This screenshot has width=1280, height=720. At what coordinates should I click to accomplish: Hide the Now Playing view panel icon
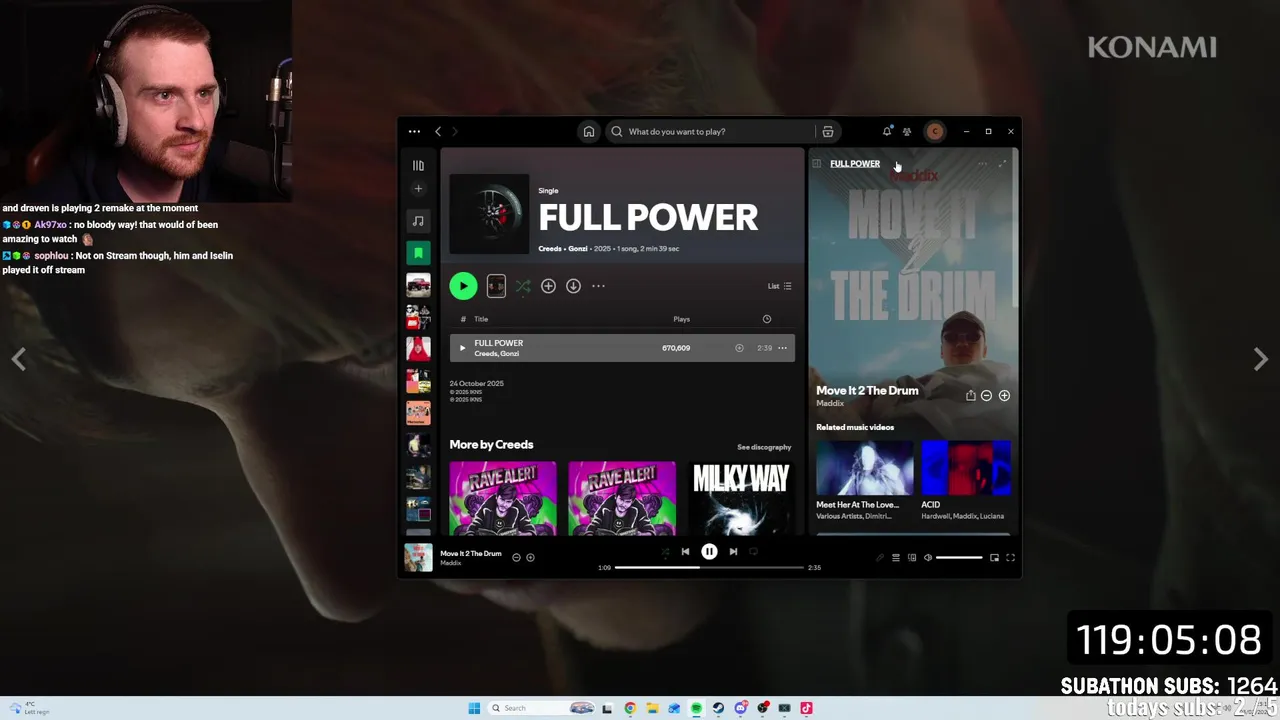coord(817,163)
